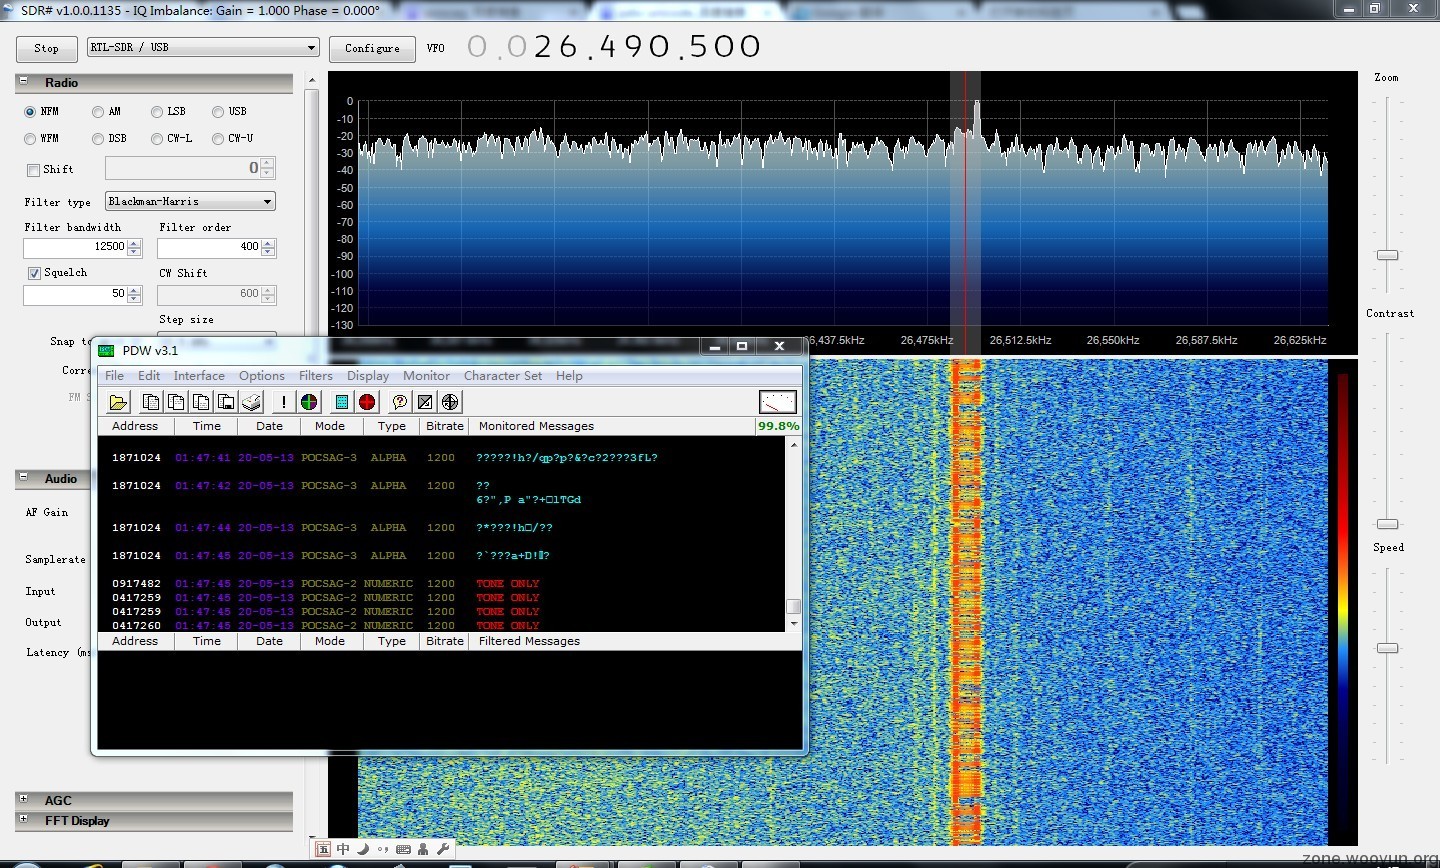Click the Configure button
The height and width of the screenshot is (868, 1440).
[x=372, y=48]
